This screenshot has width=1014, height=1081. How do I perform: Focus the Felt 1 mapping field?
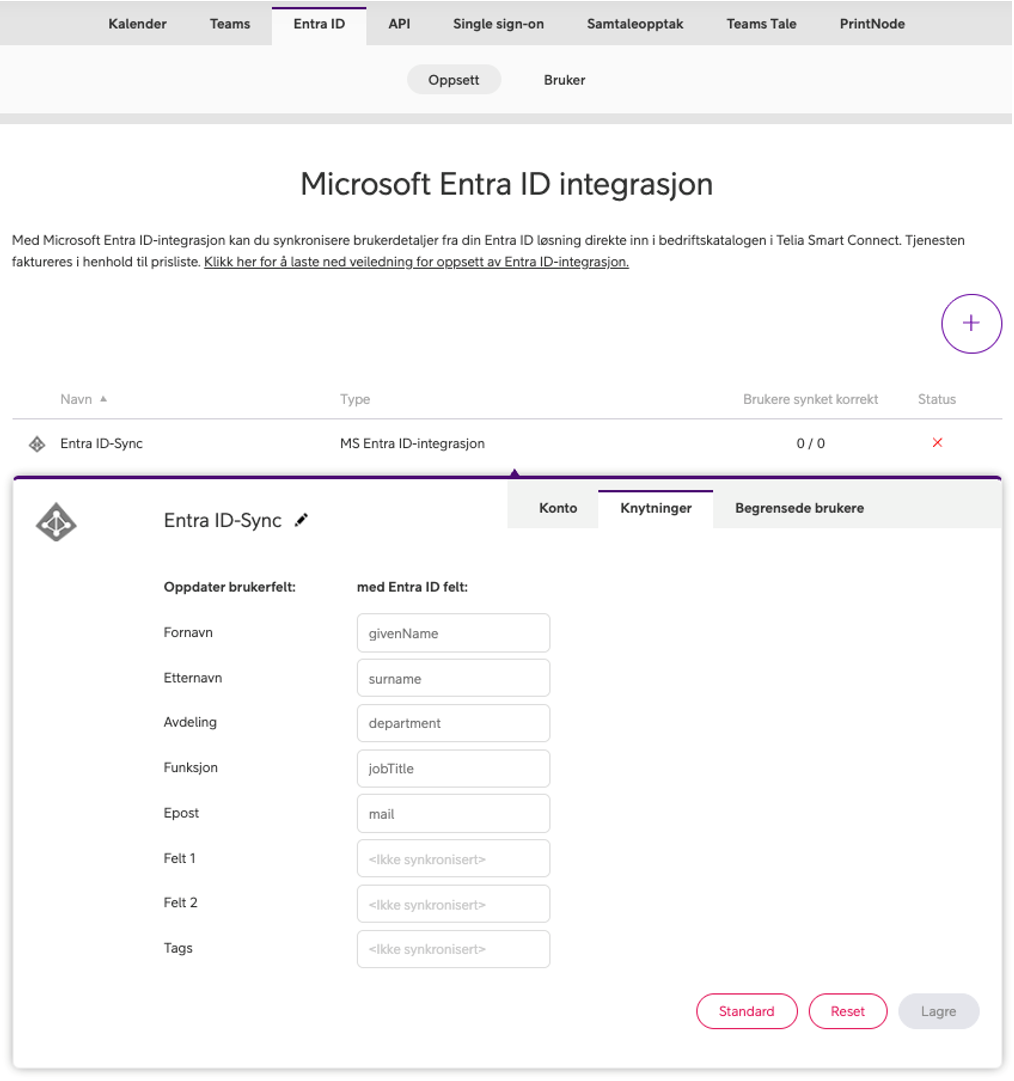click(x=453, y=859)
